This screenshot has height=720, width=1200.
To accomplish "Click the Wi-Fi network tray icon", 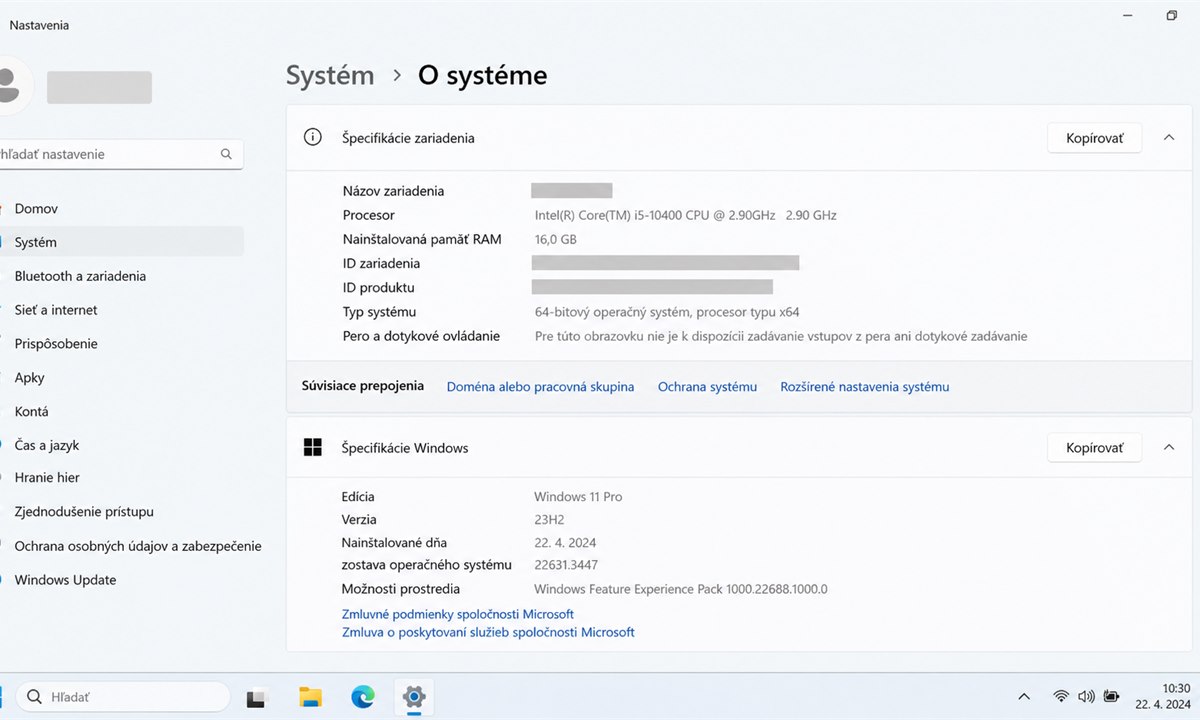I will 1061,696.
